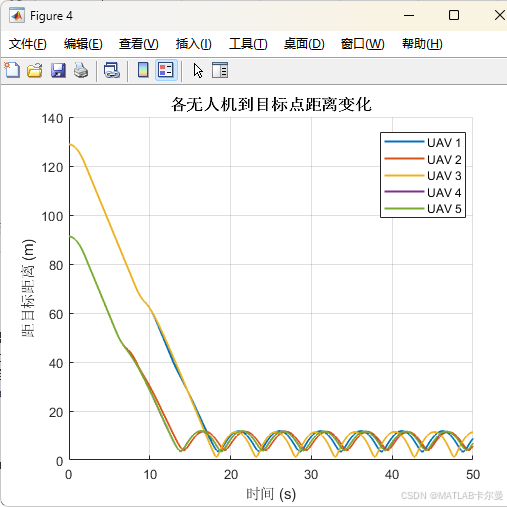
Task: Click the purple line sample for UAV 4
Action: pyautogui.click(x=404, y=192)
